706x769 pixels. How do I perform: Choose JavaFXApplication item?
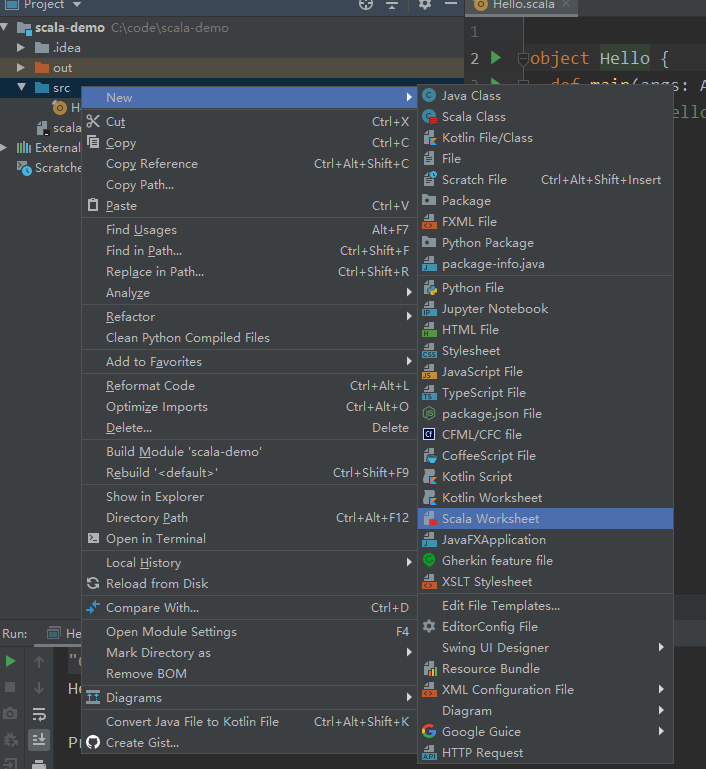(545, 539)
